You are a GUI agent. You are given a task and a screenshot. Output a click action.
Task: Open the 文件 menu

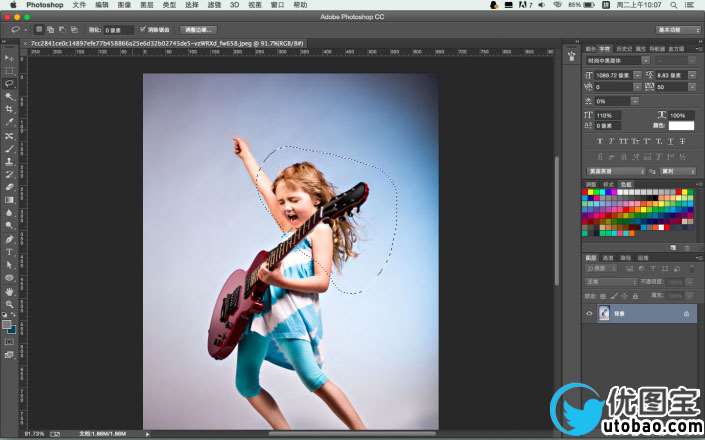(79, 5)
